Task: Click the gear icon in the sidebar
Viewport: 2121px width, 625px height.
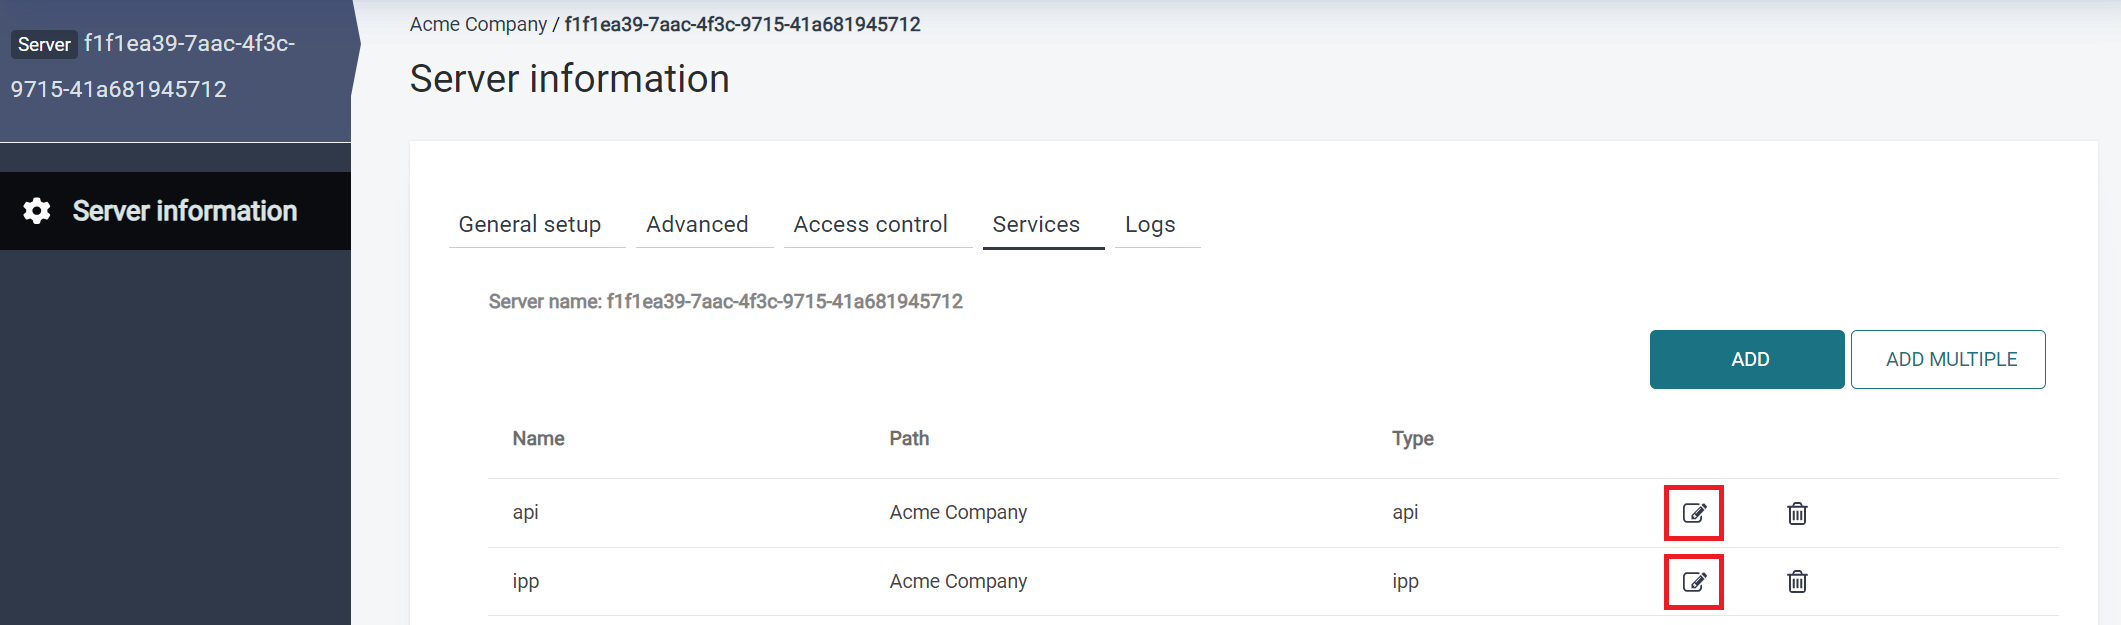Action: (x=37, y=211)
